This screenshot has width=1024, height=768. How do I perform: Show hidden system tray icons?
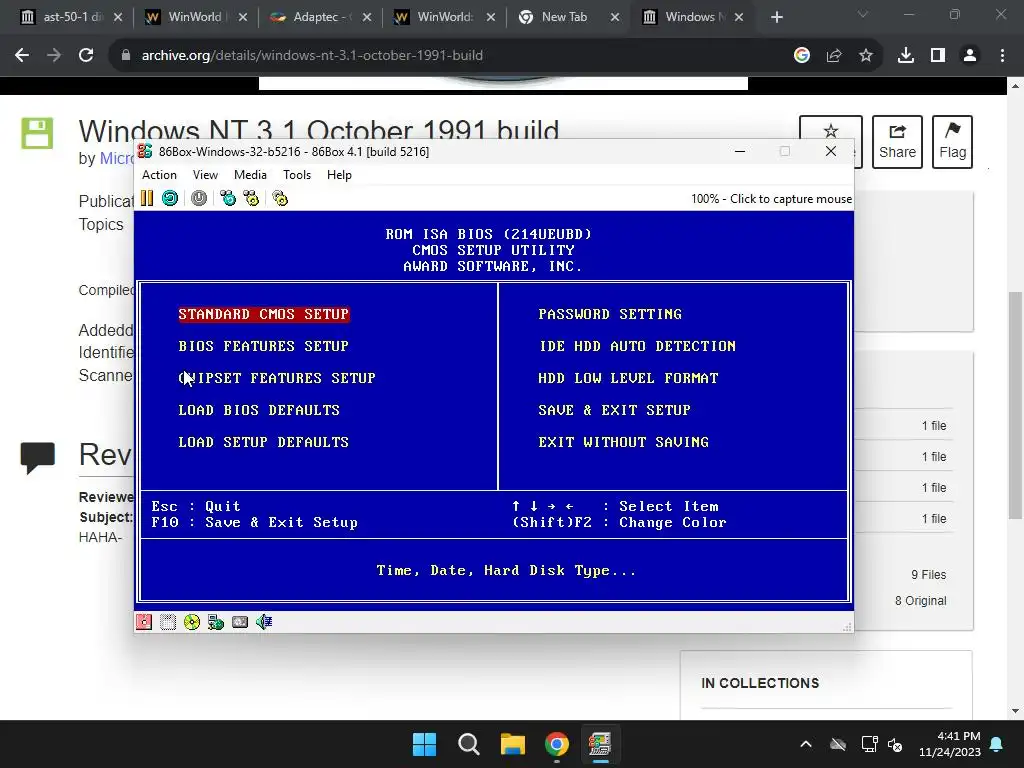click(x=806, y=744)
